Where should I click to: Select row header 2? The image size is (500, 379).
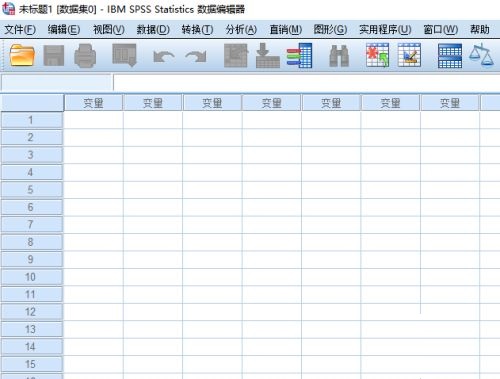point(32,137)
